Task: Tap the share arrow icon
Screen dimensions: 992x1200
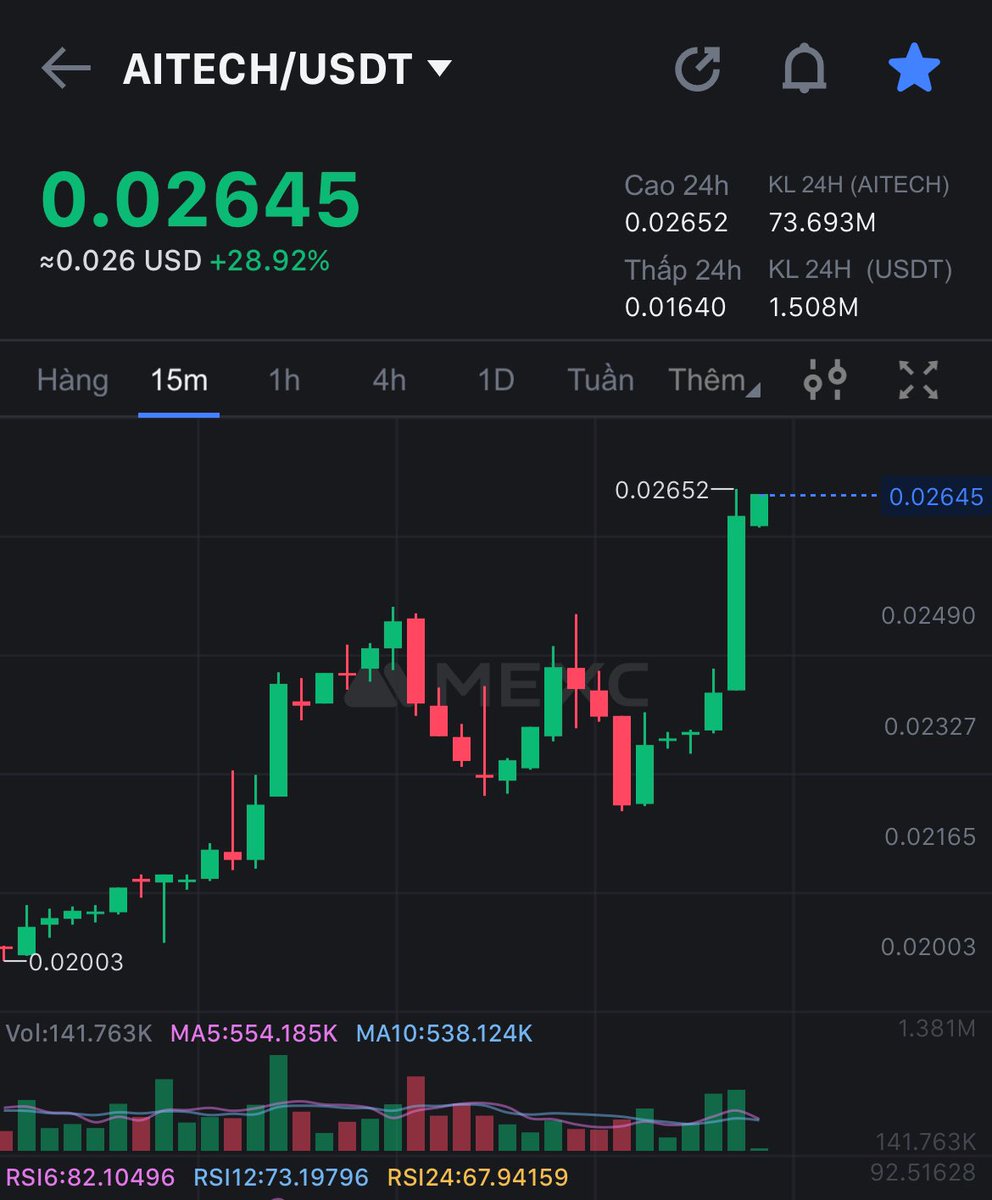Action: point(697,69)
